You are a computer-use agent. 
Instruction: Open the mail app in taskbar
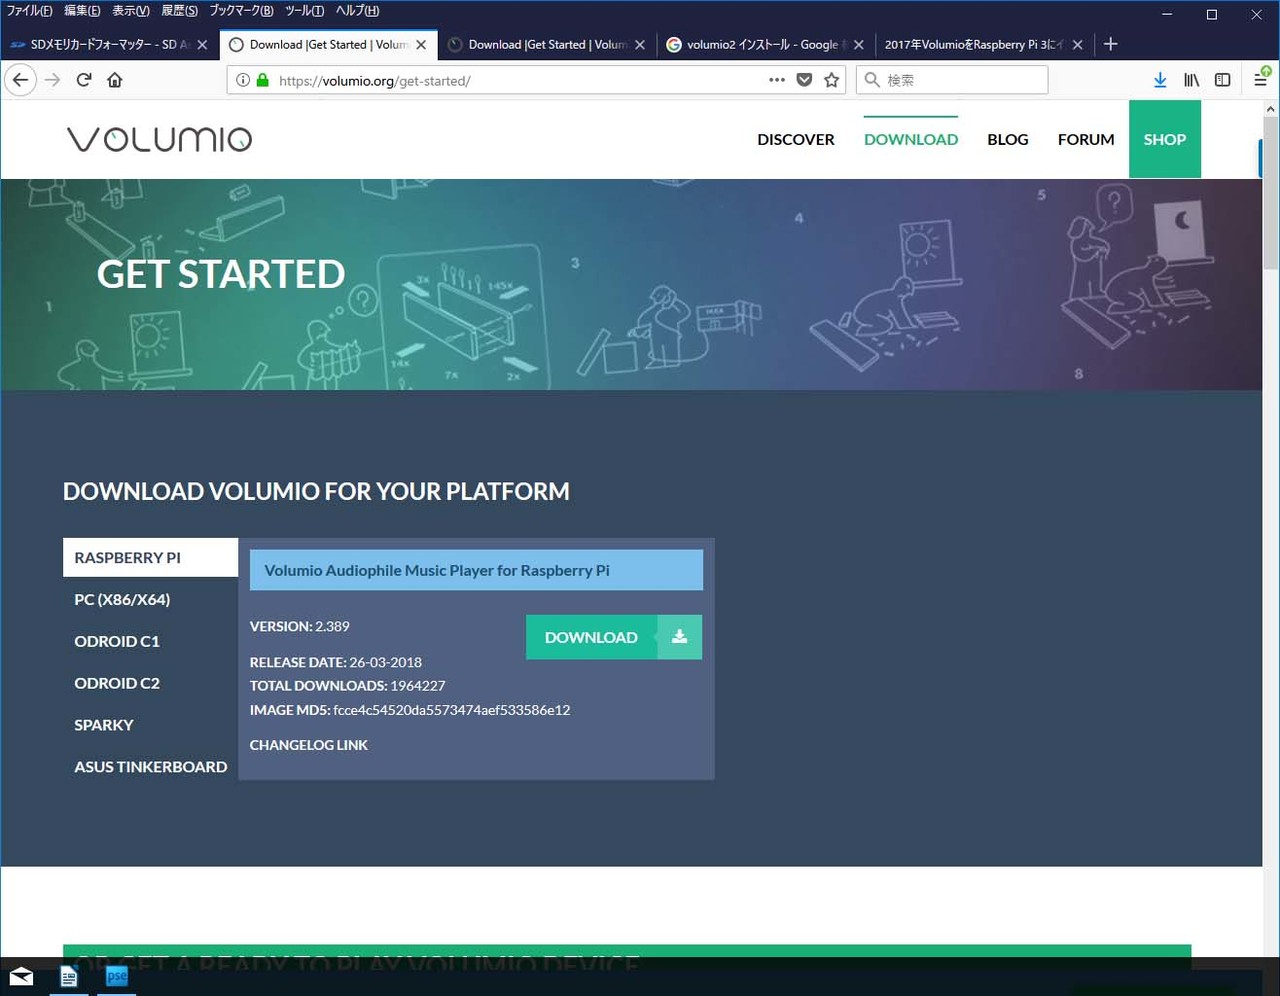pos(21,977)
